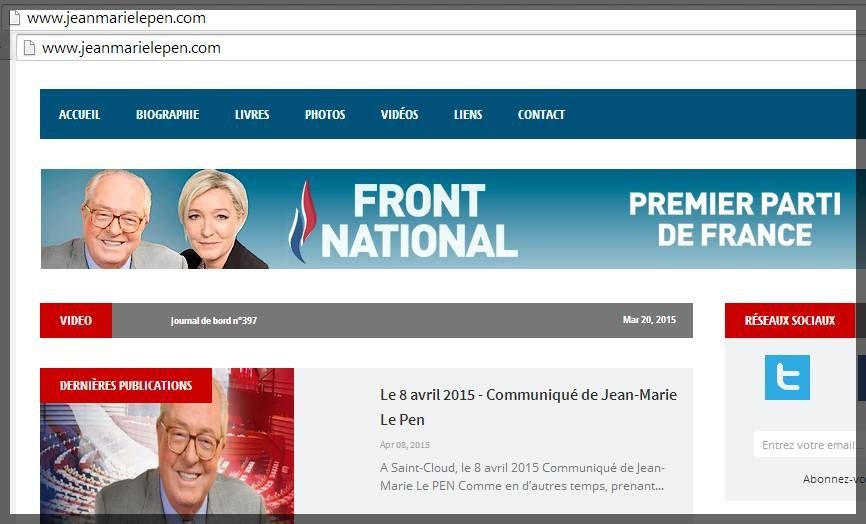Viewport: 866px width, 524px height.
Task: Open the 8 avril 2015 Communiqué article title
Action: (x=528, y=407)
